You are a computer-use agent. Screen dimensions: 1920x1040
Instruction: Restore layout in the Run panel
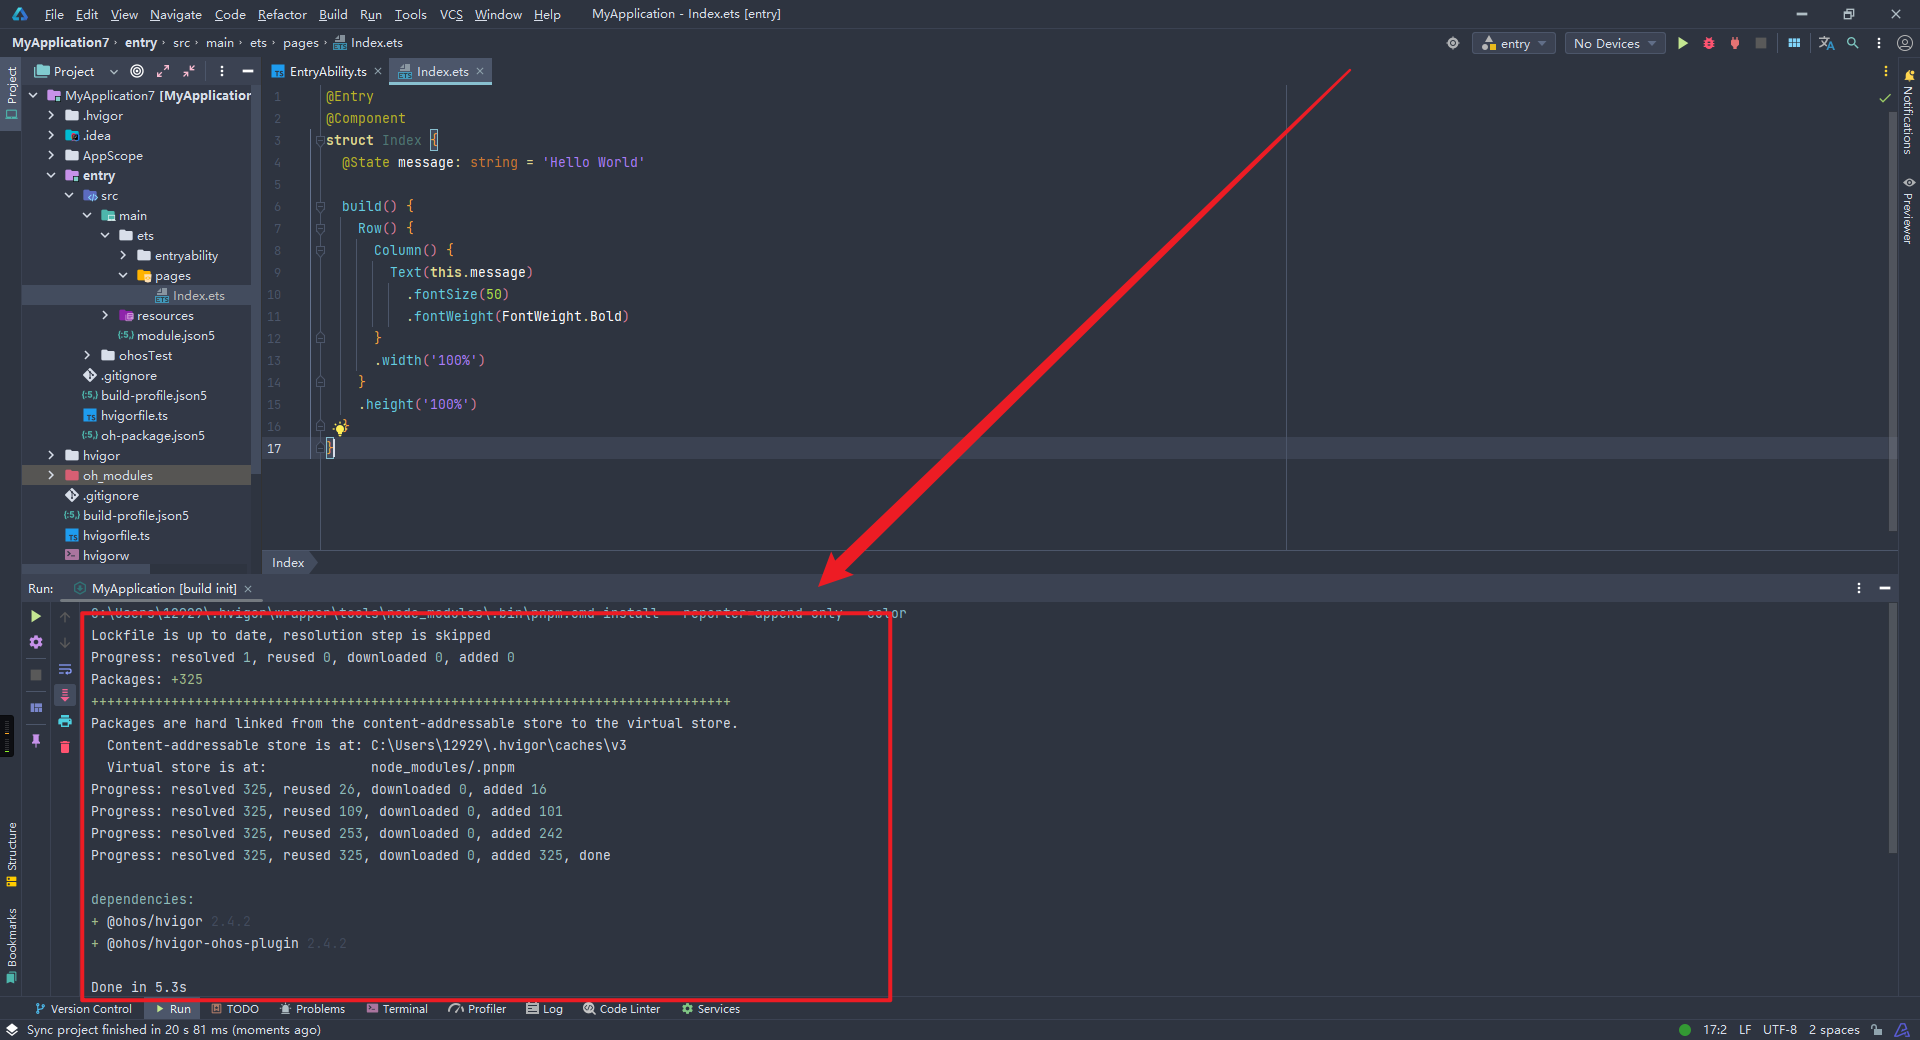coord(36,707)
